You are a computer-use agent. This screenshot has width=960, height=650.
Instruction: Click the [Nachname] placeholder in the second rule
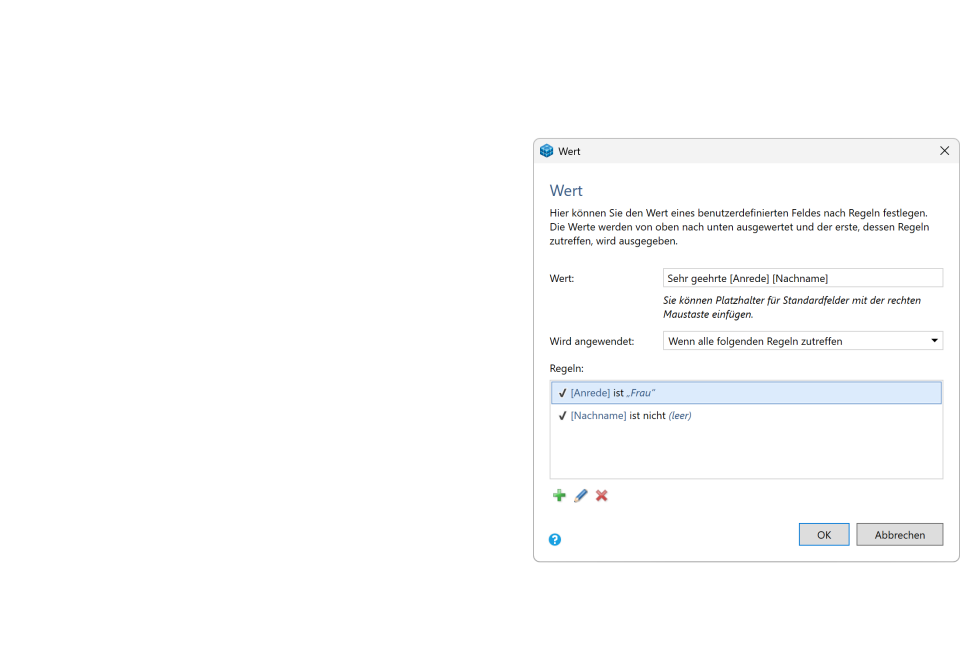(598, 416)
